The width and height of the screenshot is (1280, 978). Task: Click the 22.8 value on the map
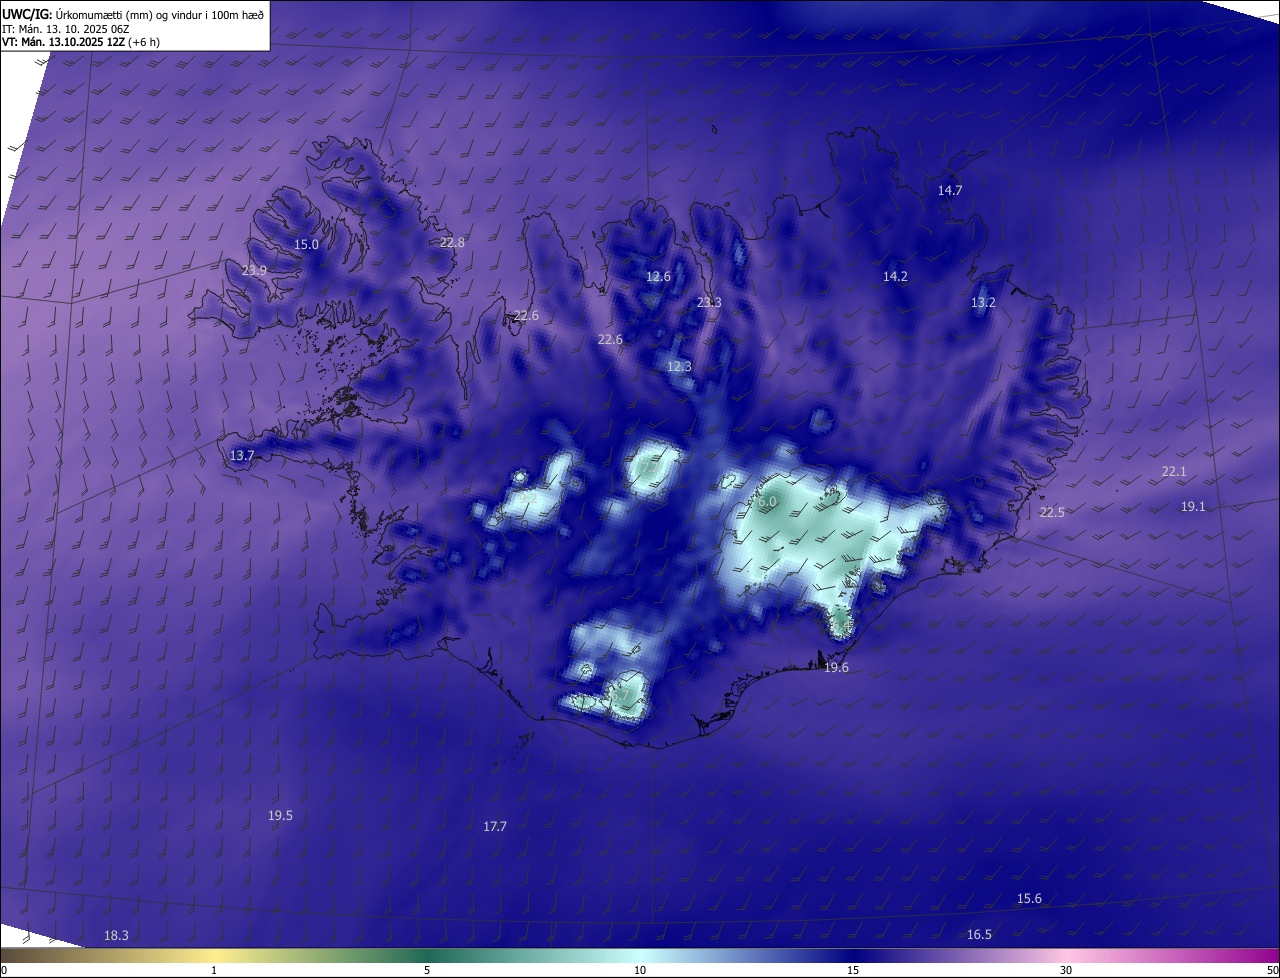point(452,242)
